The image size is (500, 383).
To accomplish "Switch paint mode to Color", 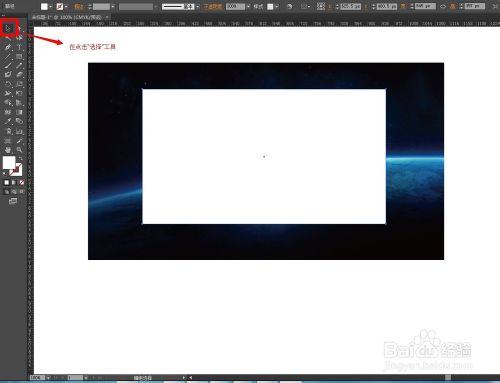I will tap(6, 182).
